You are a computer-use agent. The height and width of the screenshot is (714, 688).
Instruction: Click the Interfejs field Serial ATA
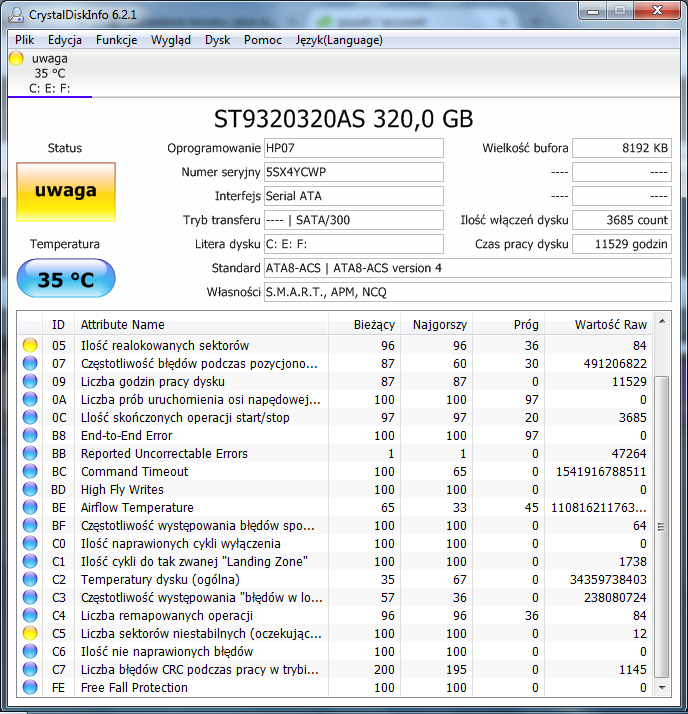353,196
